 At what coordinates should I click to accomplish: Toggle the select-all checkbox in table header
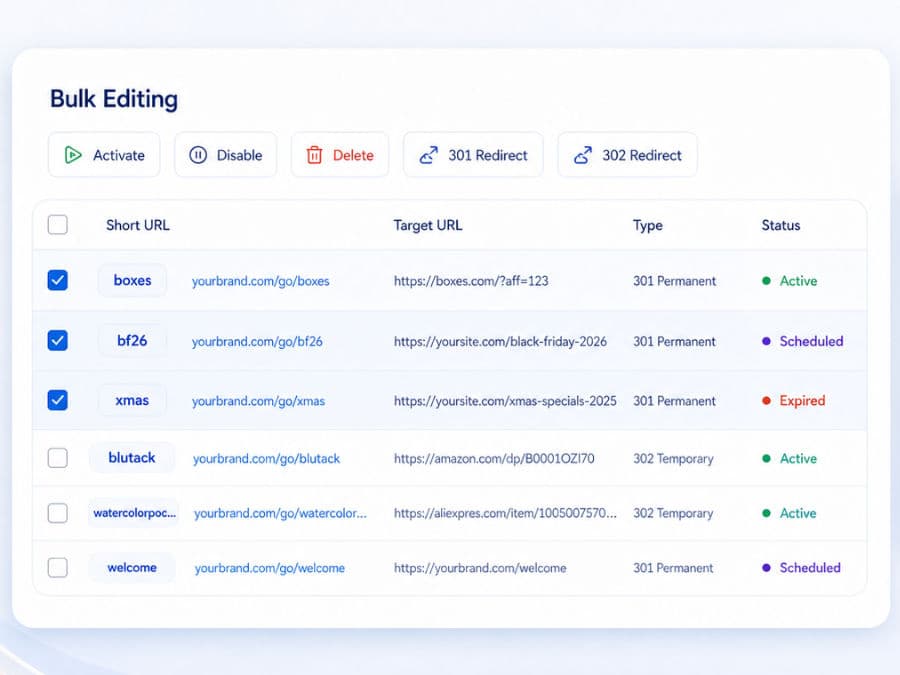57,224
